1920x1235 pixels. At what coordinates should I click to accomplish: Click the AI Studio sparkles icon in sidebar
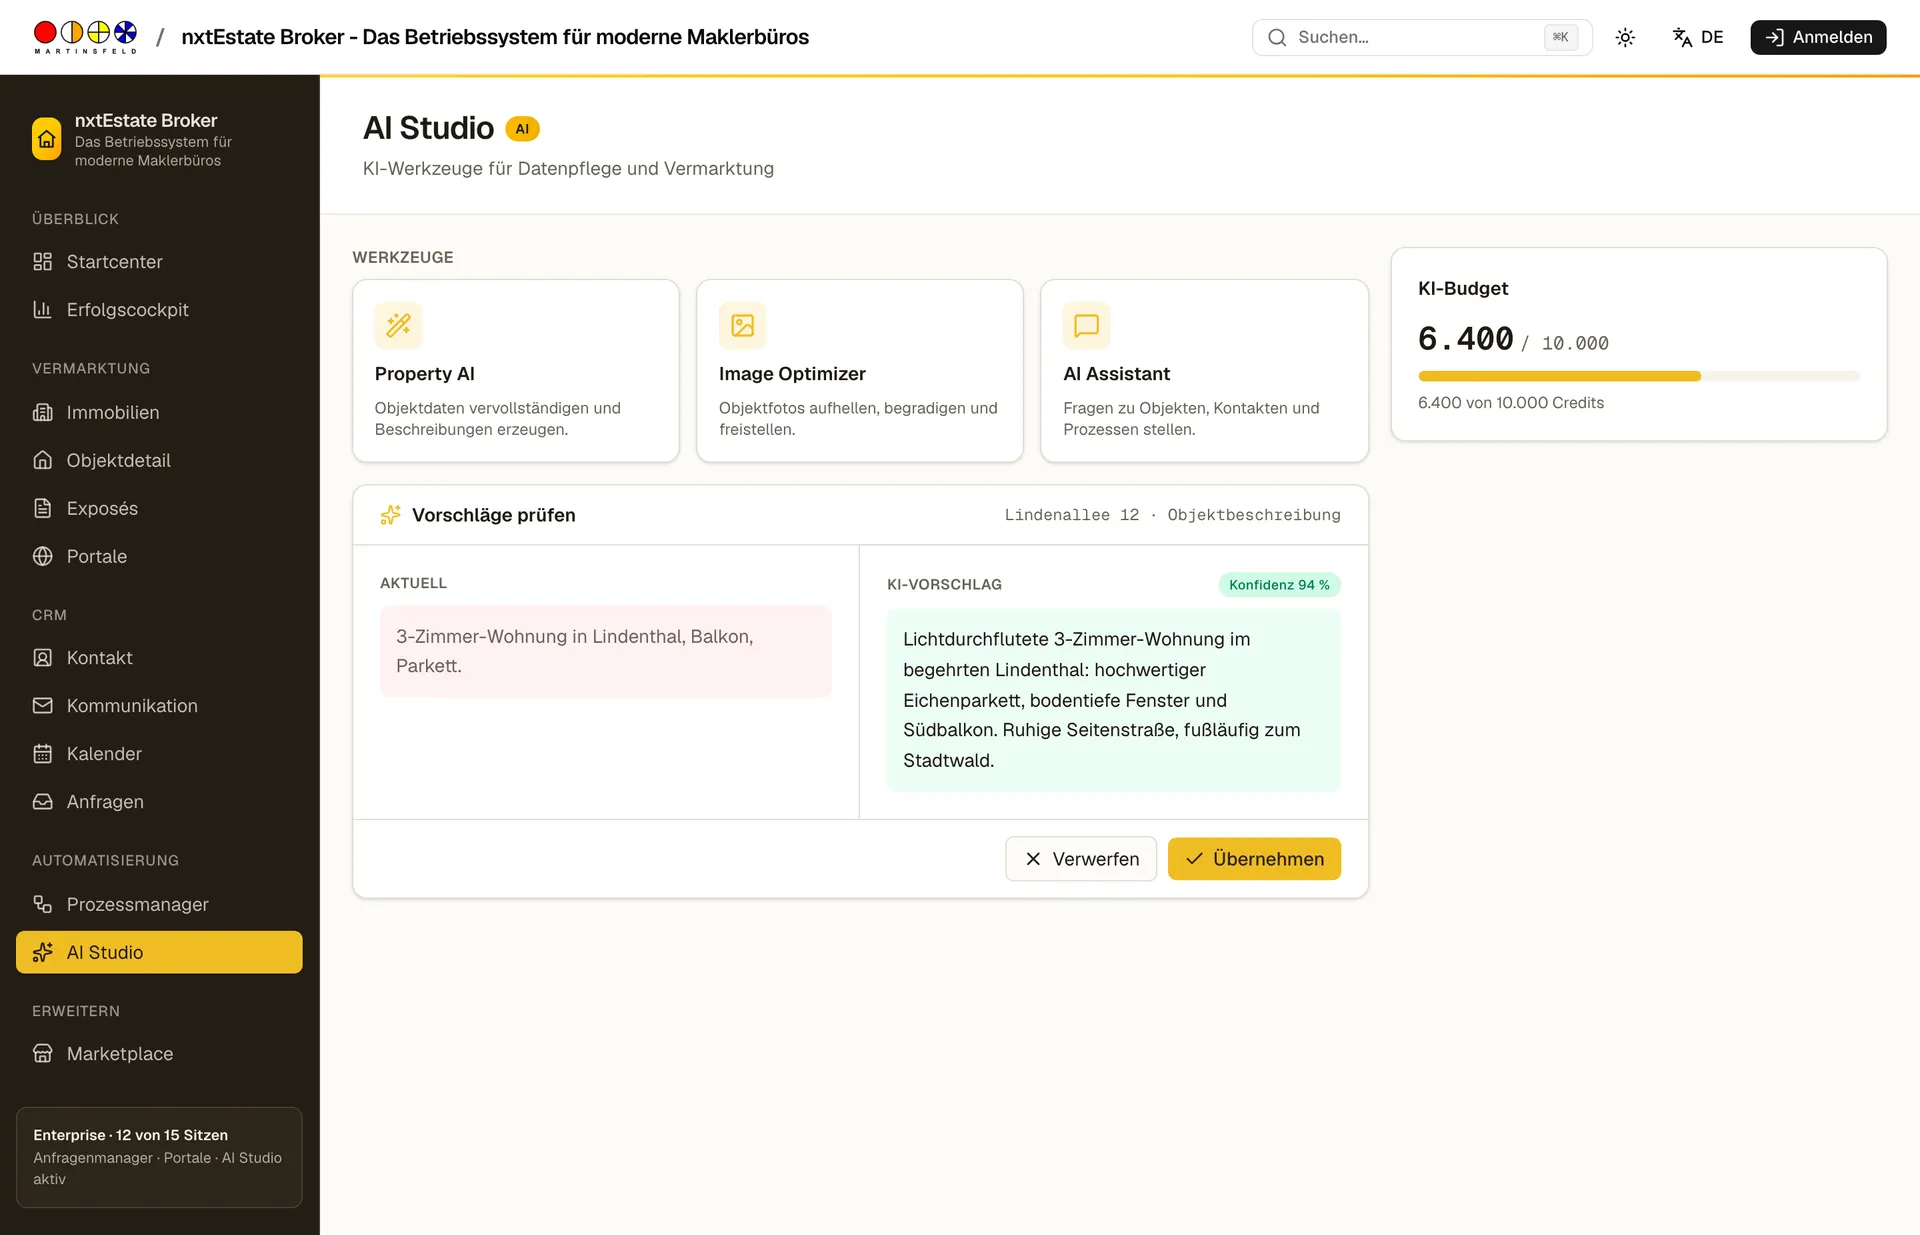pos(42,952)
